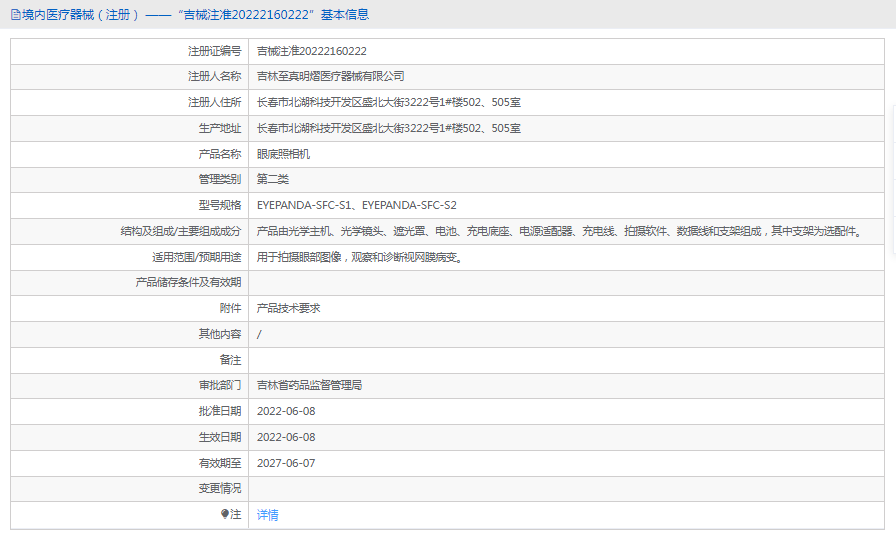This screenshot has width=896, height=537.
Task: Click the 产品名称 row label
Action: [220, 154]
